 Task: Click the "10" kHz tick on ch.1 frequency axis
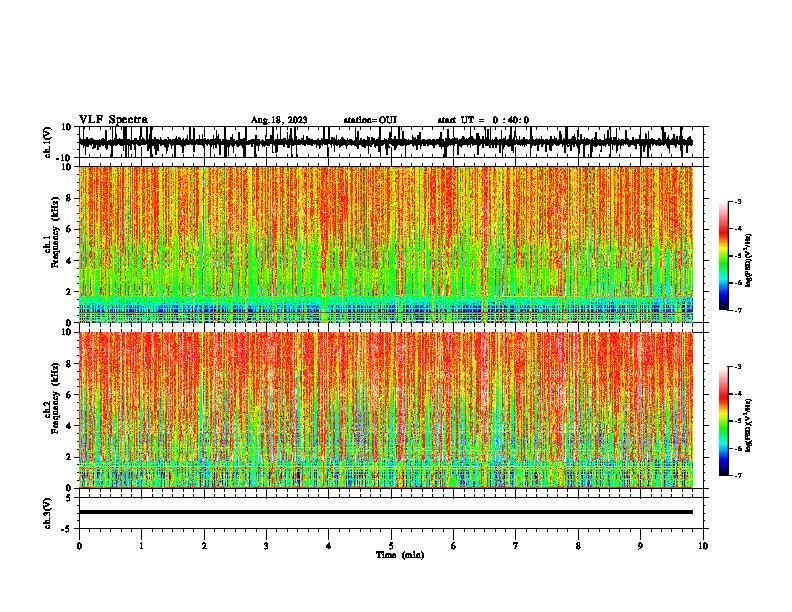tap(67, 167)
